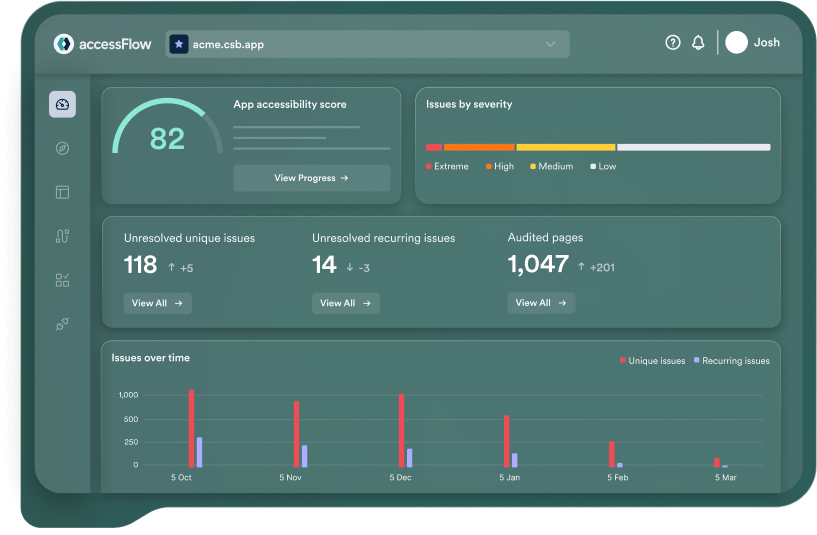Open notifications bell icon
Image resolution: width=817 pixels, height=535 pixels.
point(698,43)
